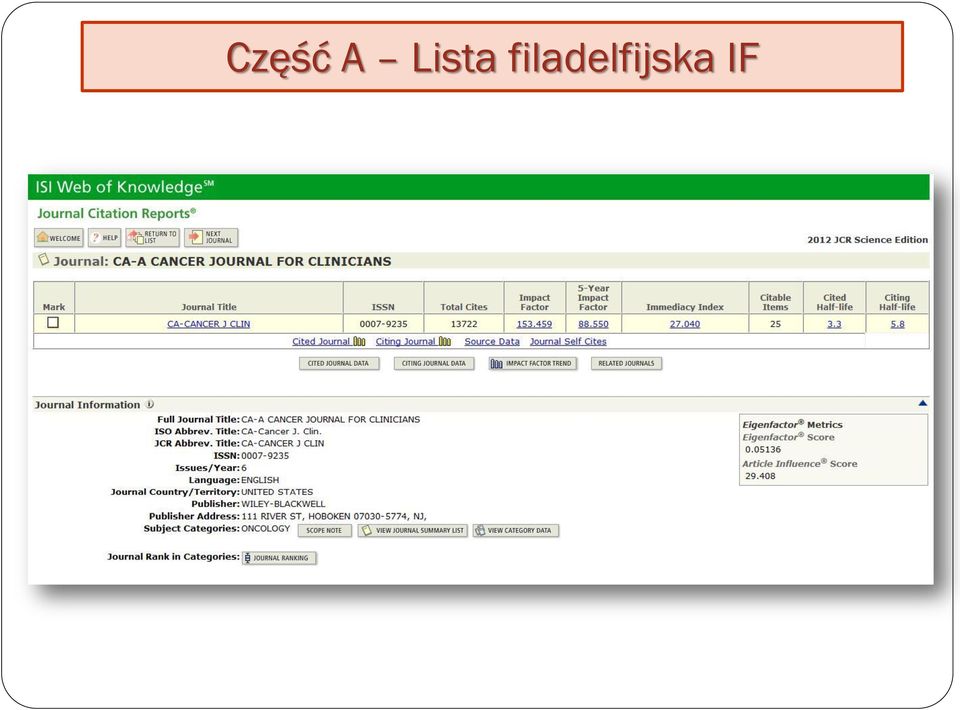This screenshot has width=960, height=710.
Task: Click the Journal Country value UNITED STATES
Action: point(277,492)
